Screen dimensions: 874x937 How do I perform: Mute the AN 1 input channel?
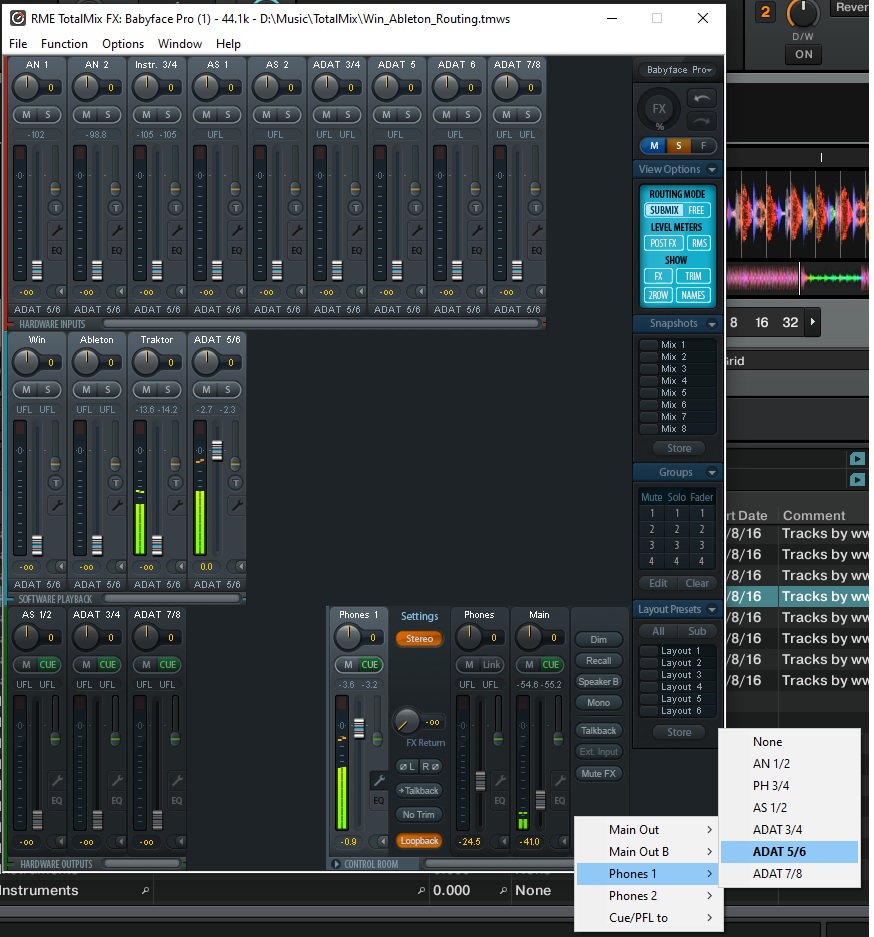tap(26, 115)
